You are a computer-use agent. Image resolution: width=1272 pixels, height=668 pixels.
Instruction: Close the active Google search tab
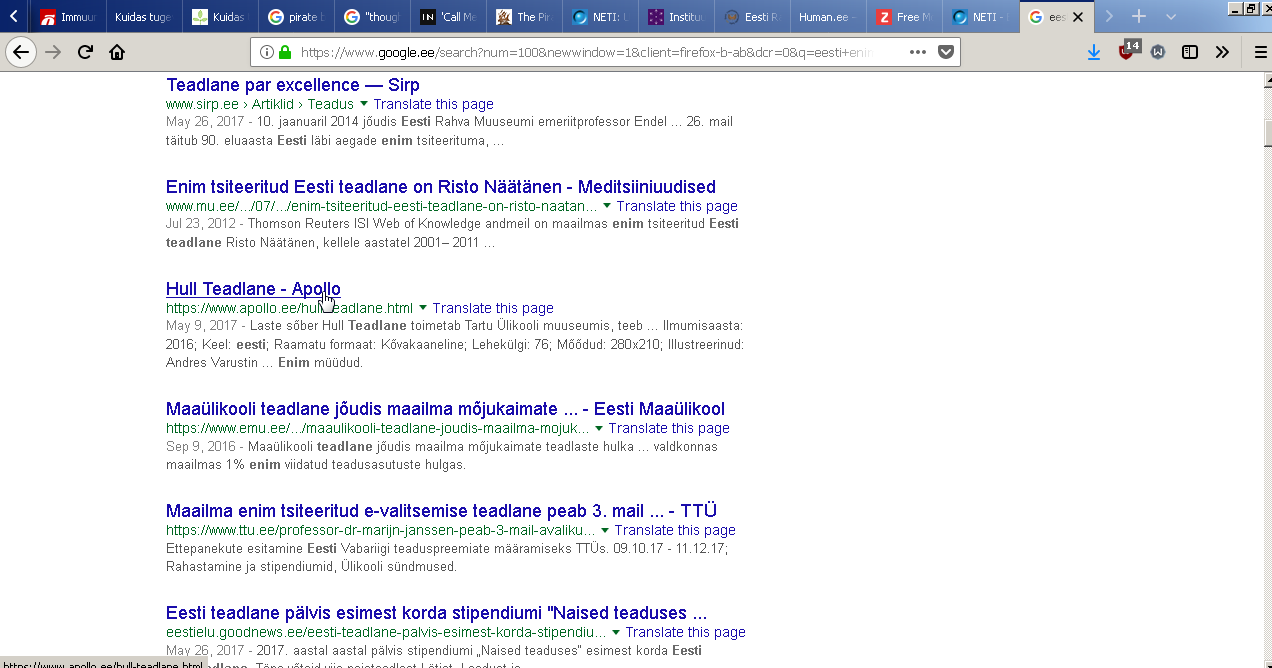(x=1078, y=17)
